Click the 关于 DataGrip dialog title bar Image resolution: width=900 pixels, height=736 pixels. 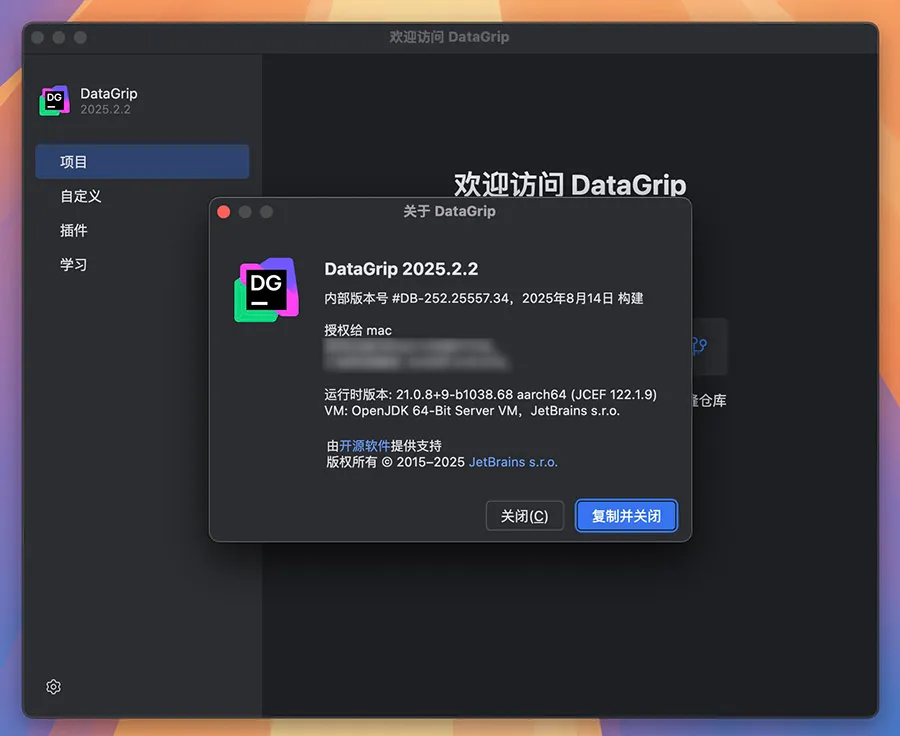[449, 212]
